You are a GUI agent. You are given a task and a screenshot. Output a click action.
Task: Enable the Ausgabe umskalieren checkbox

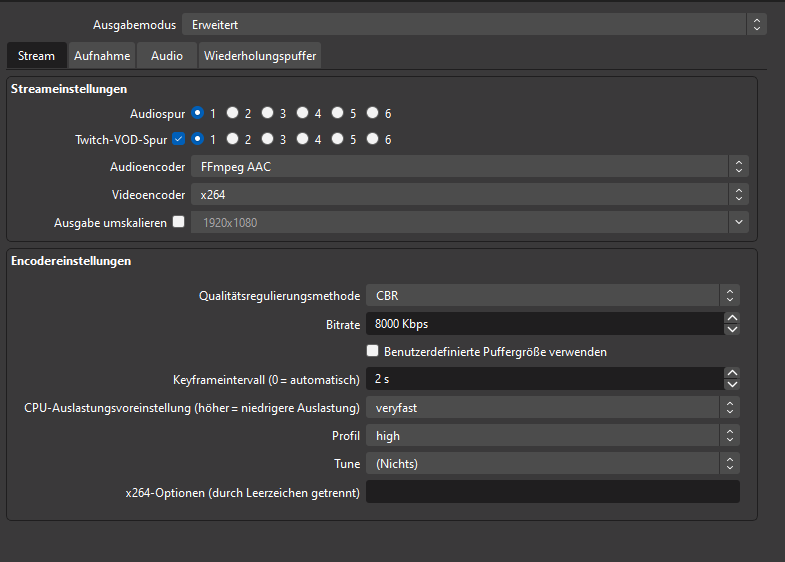[178, 222]
